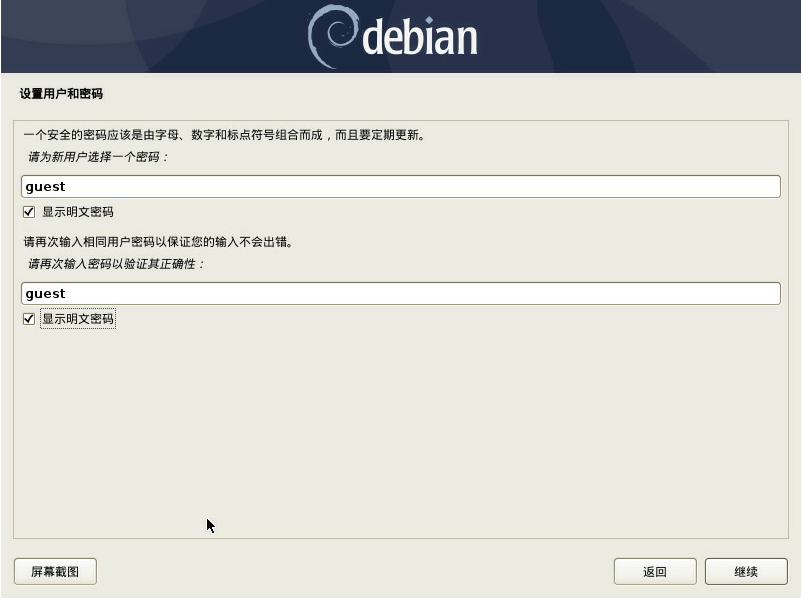The height and width of the screenshot is (599, 803).
Task: Click the 显示明文密码 label under first field
Action: (x=78, y=212)
